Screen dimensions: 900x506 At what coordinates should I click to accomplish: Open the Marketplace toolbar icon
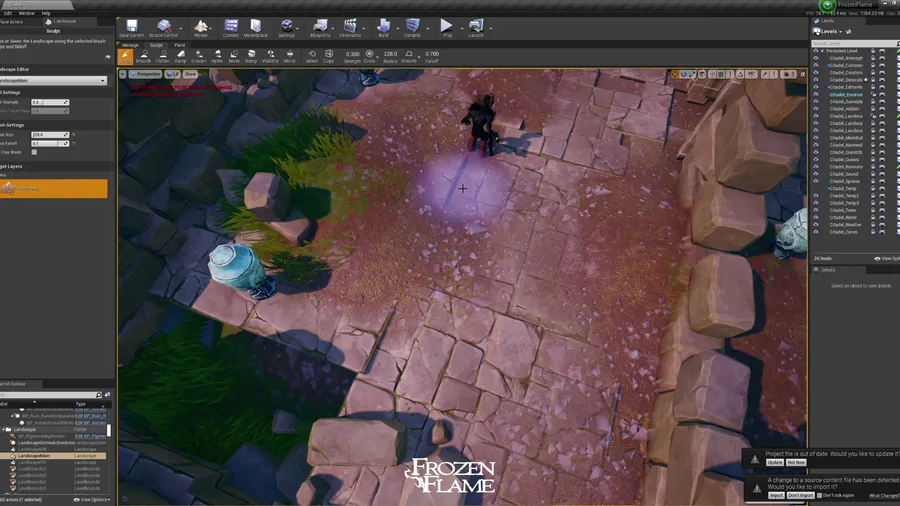(255, 28)
